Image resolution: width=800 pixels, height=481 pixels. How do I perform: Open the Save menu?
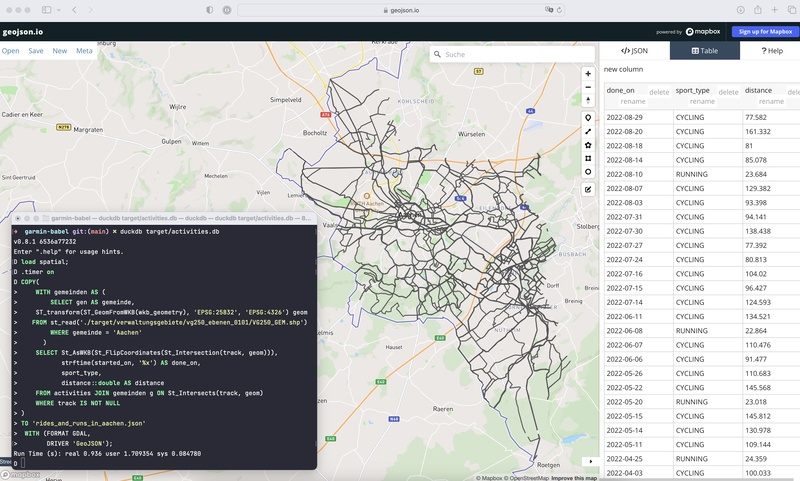36,50
